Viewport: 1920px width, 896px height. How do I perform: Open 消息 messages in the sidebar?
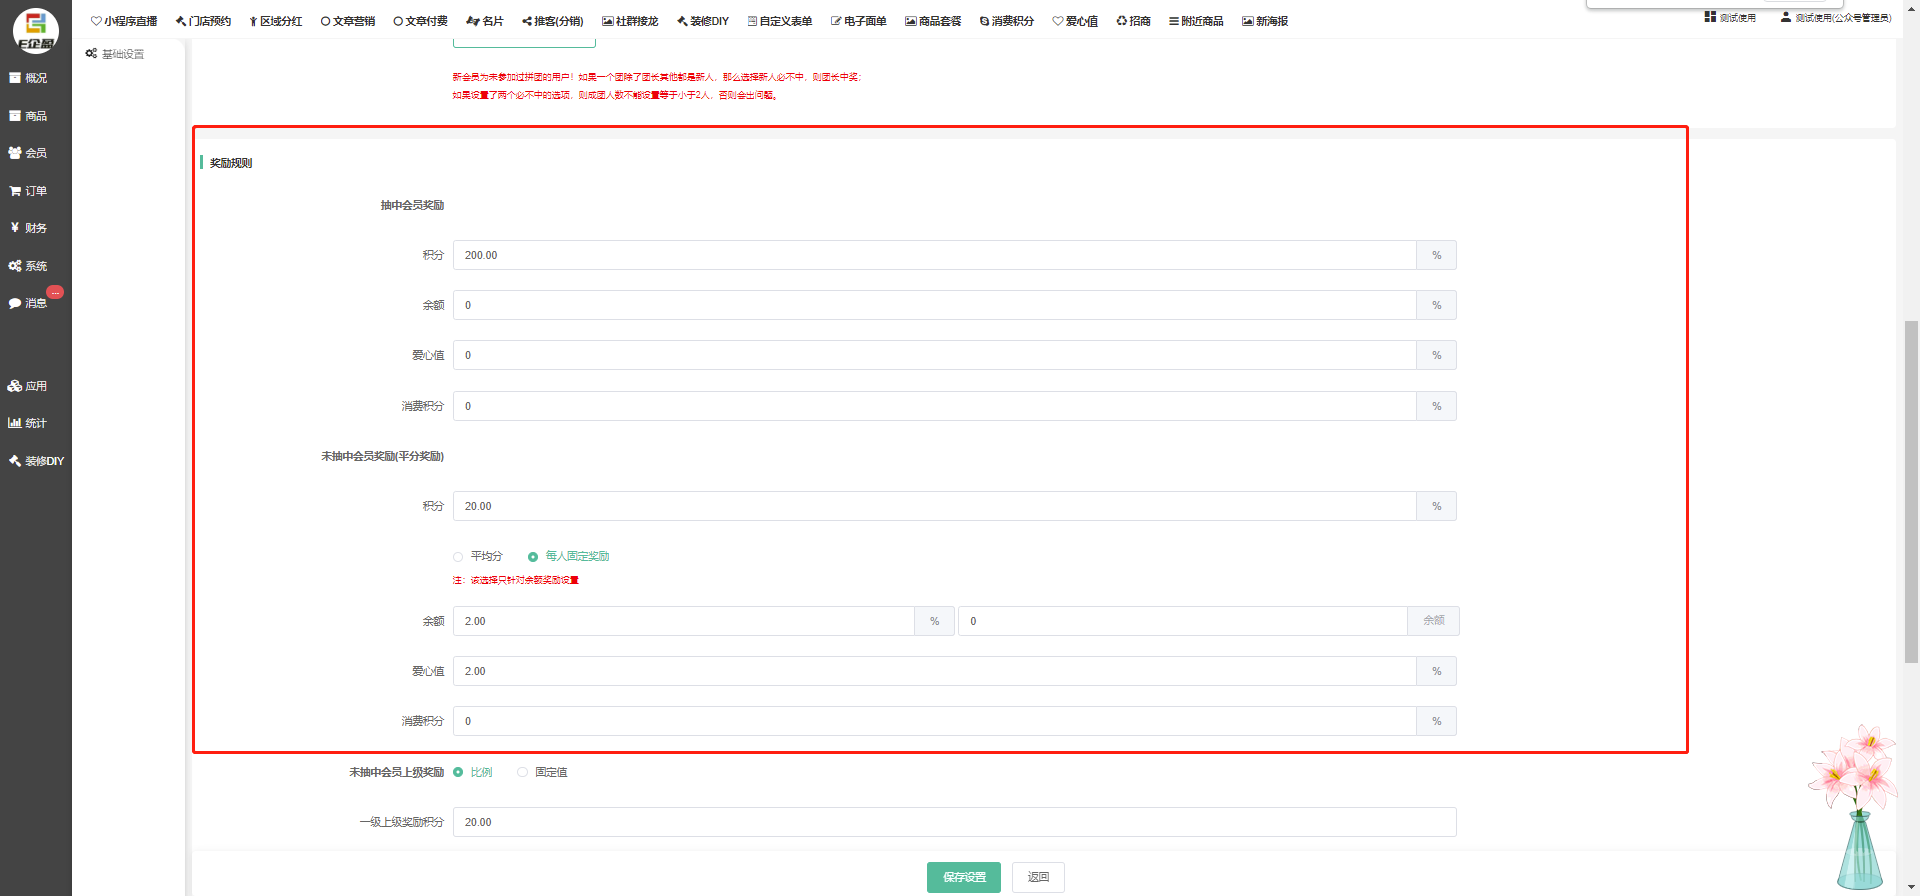pyautogui.click(x=28, y=303)
